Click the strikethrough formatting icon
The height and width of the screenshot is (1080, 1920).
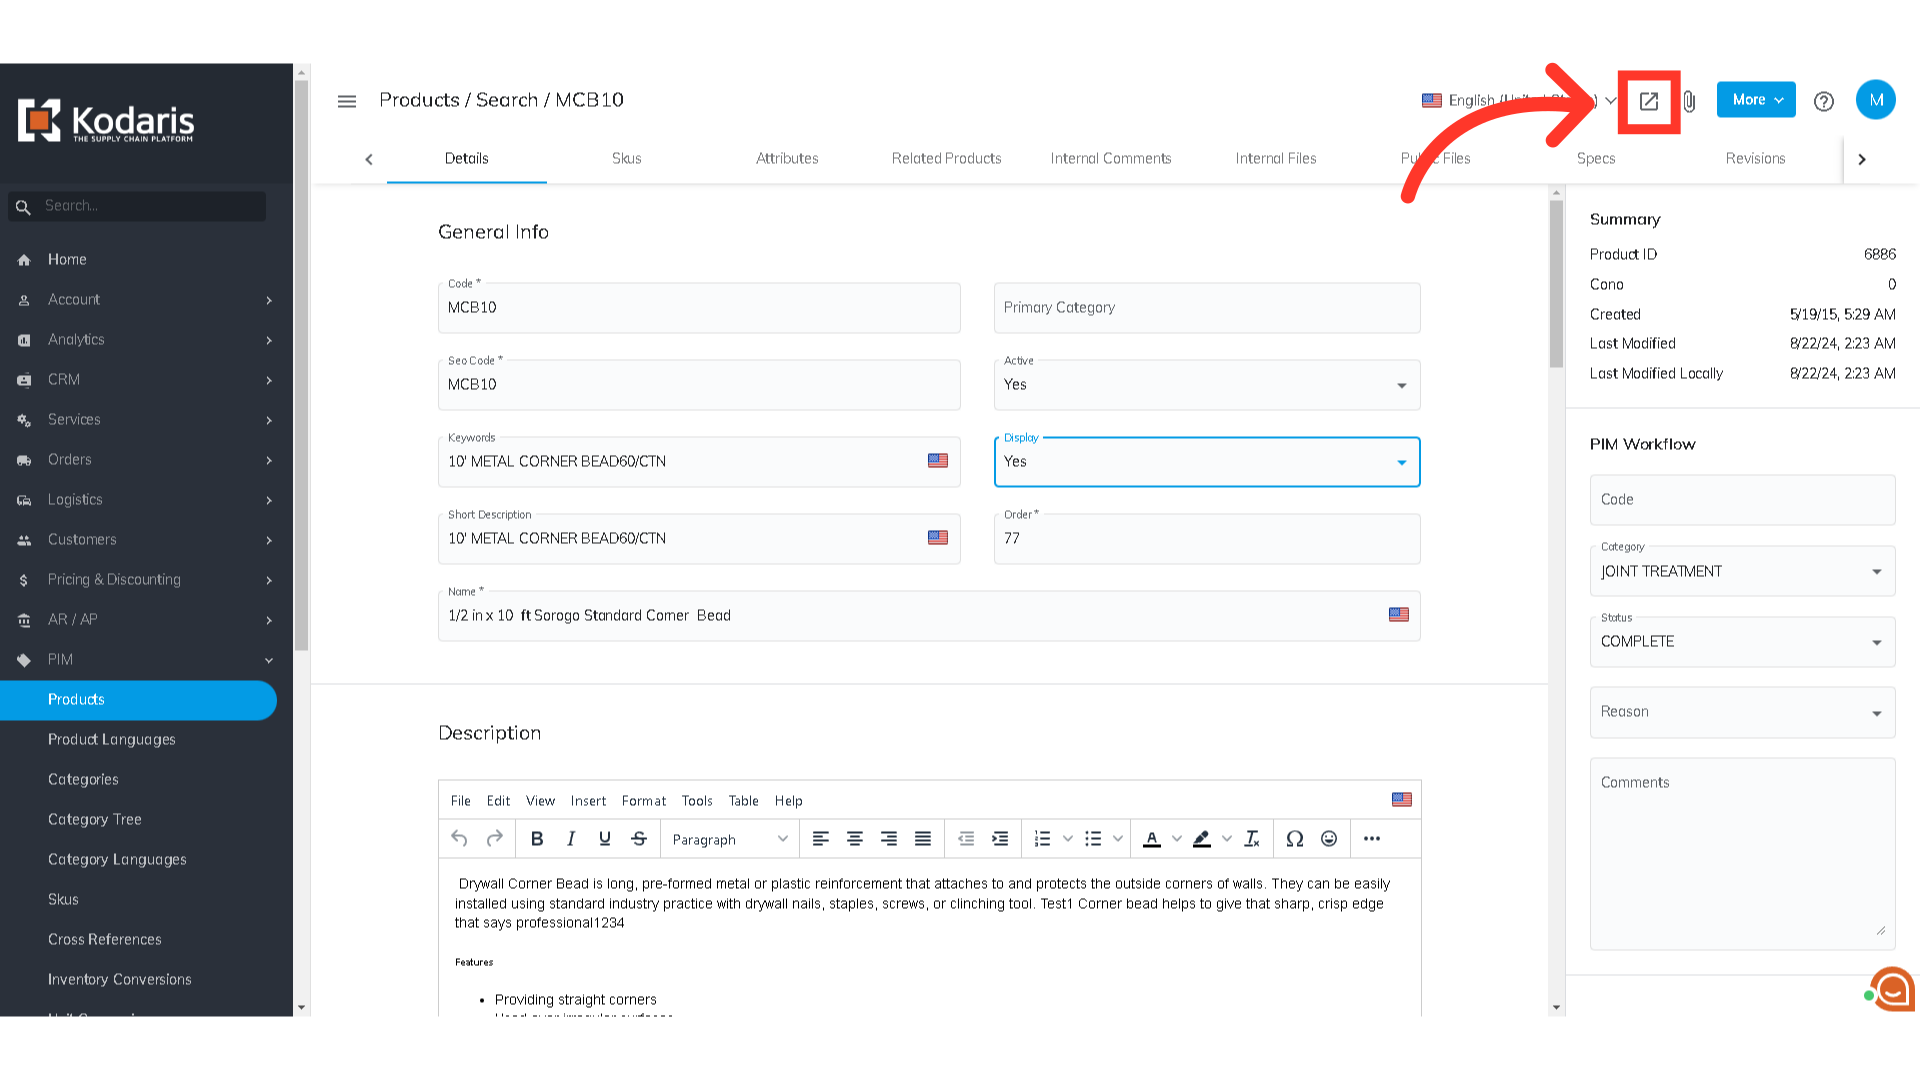(639, 839)
